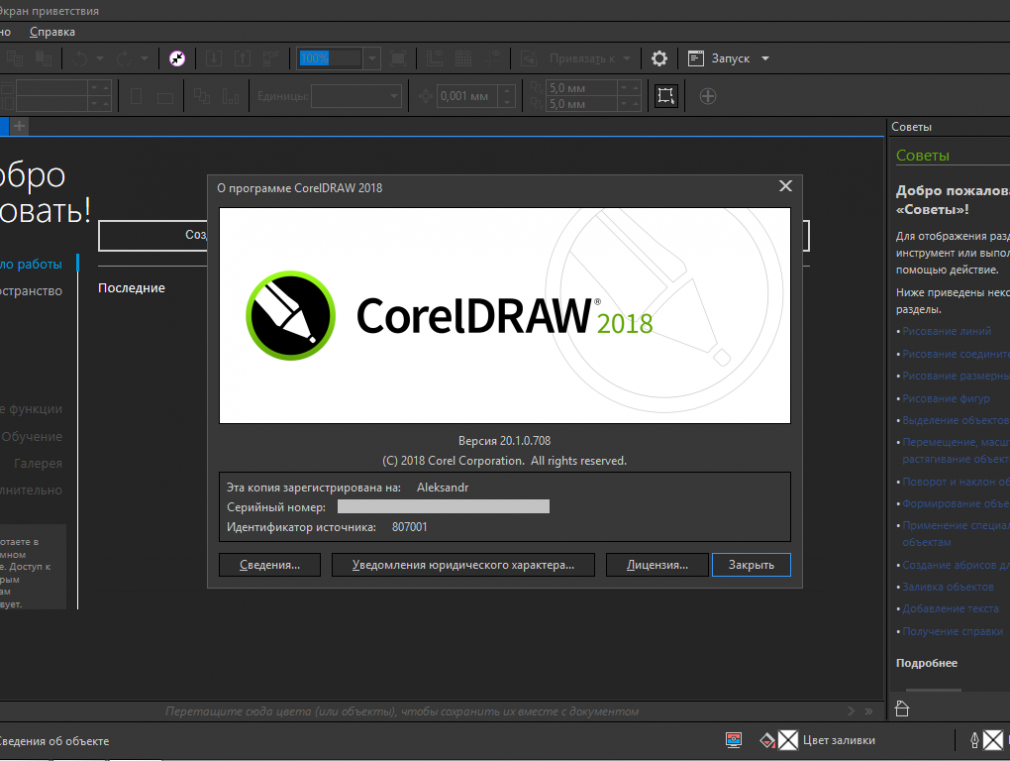Click Уведомления юридического характера... button
The width and height of the screenshot is (1010, 761).
[463, 565]
